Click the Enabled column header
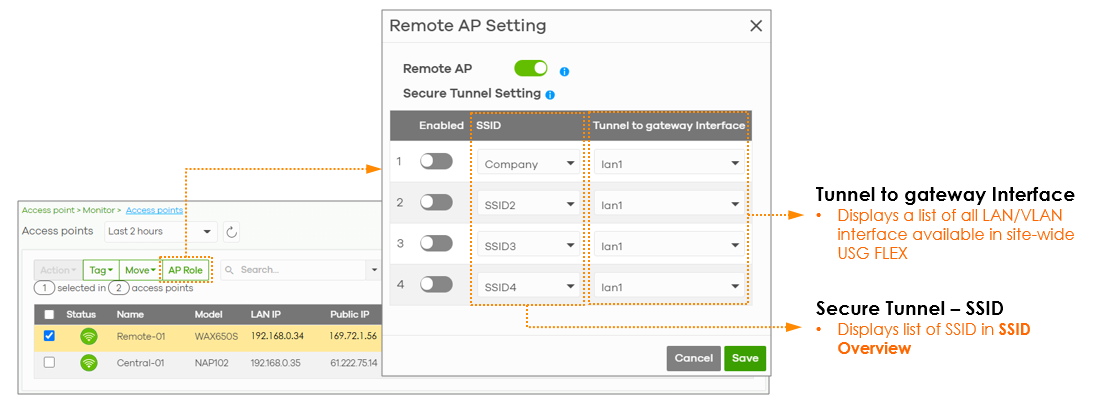 click(441, 126)
